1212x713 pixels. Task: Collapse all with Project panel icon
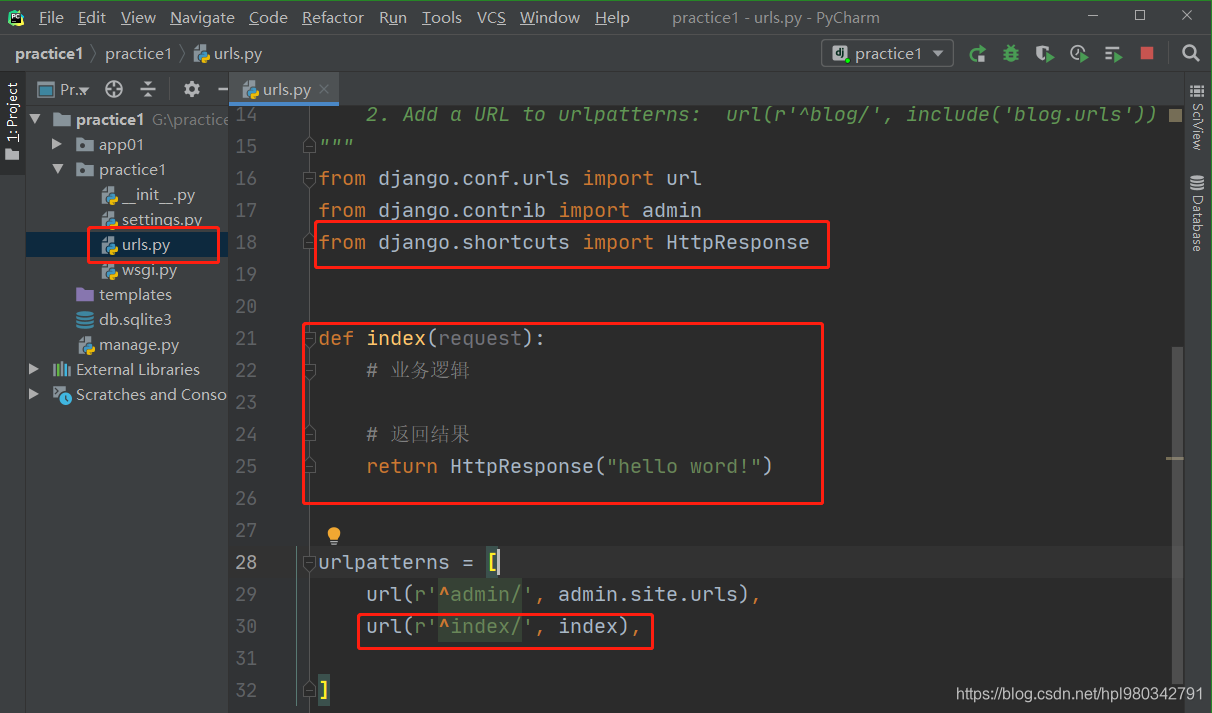pyautogui.click(x=148, y=89)
